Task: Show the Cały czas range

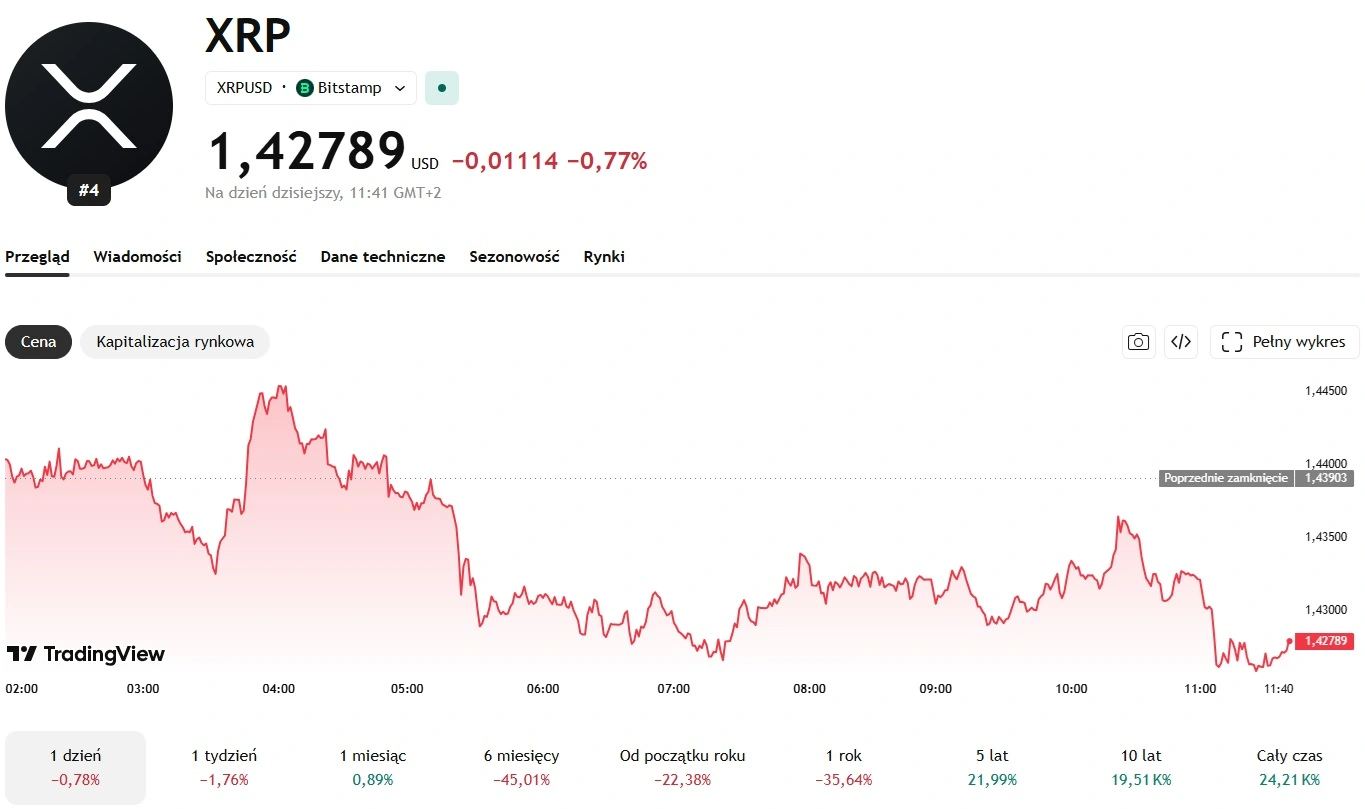Action: [x=1289, y=767]
